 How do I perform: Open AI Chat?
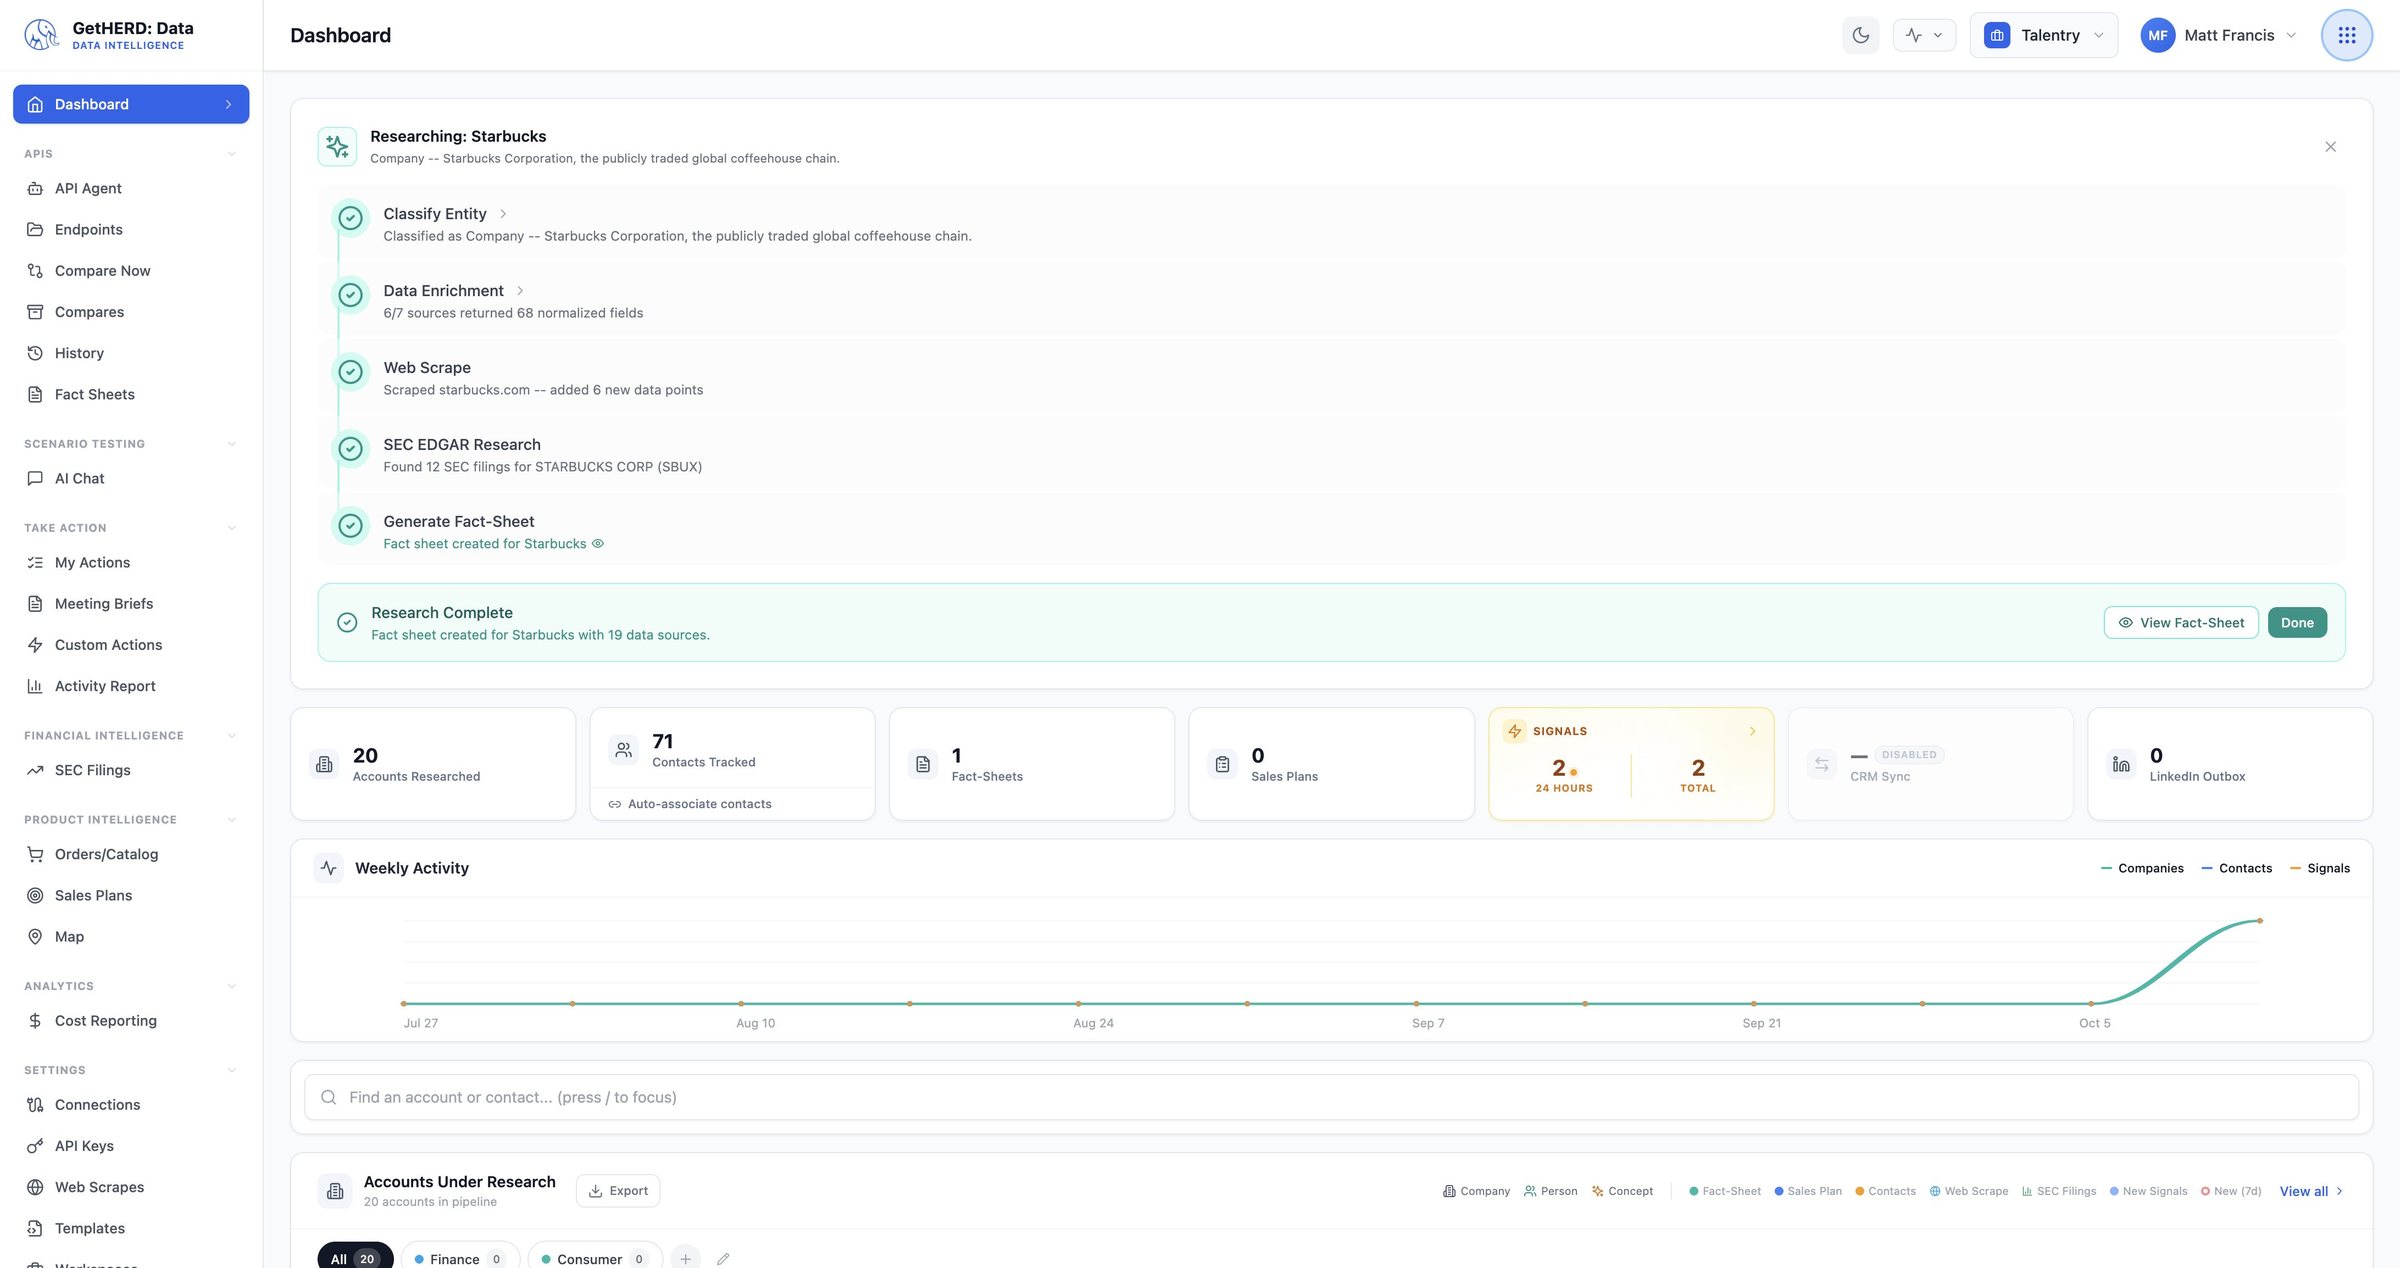point(131,478)
